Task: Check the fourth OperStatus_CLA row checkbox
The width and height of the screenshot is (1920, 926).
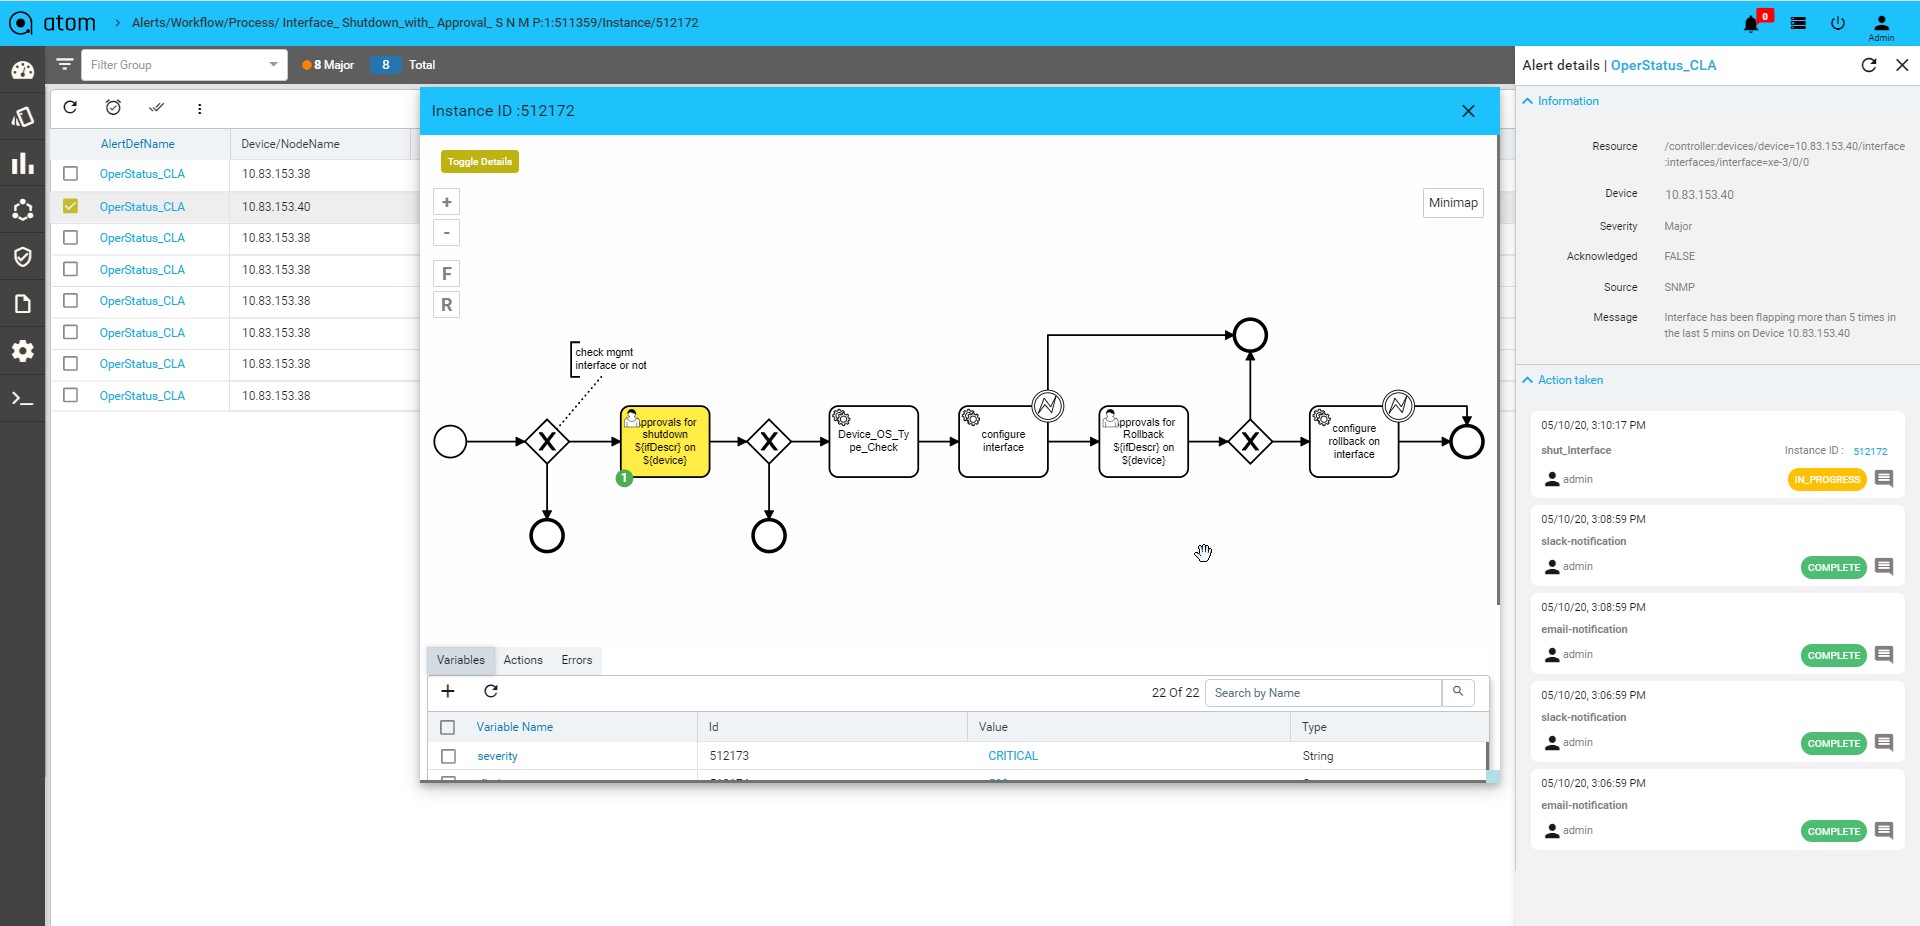Action: click(x=70, y=269)
